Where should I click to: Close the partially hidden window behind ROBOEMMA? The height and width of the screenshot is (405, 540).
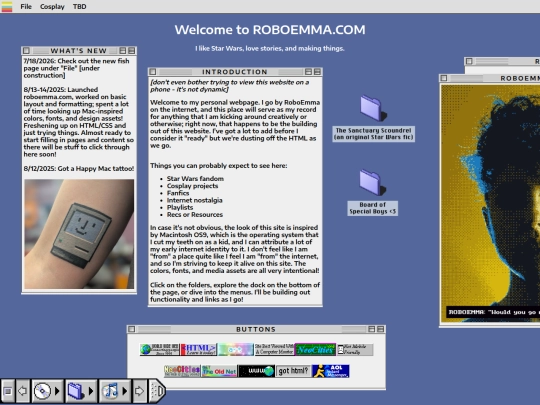[469, 61]
